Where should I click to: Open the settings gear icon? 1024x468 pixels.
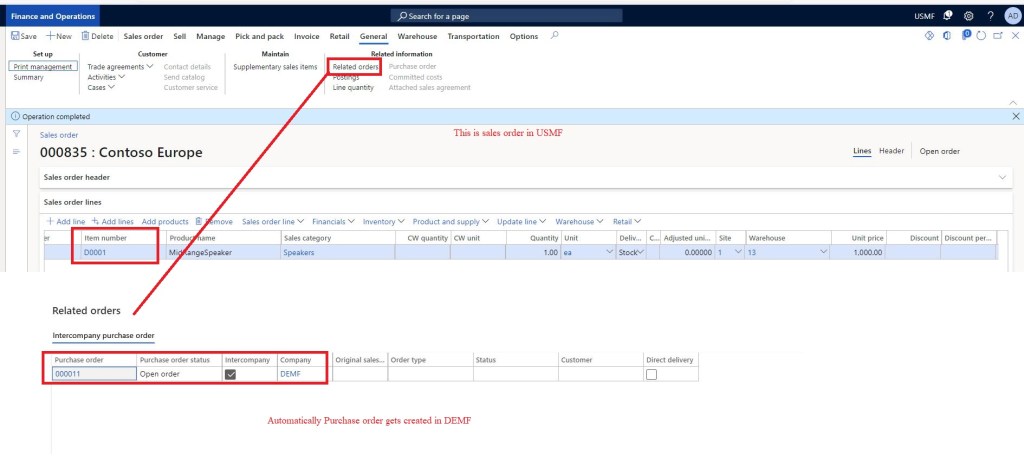pos(968,16)
